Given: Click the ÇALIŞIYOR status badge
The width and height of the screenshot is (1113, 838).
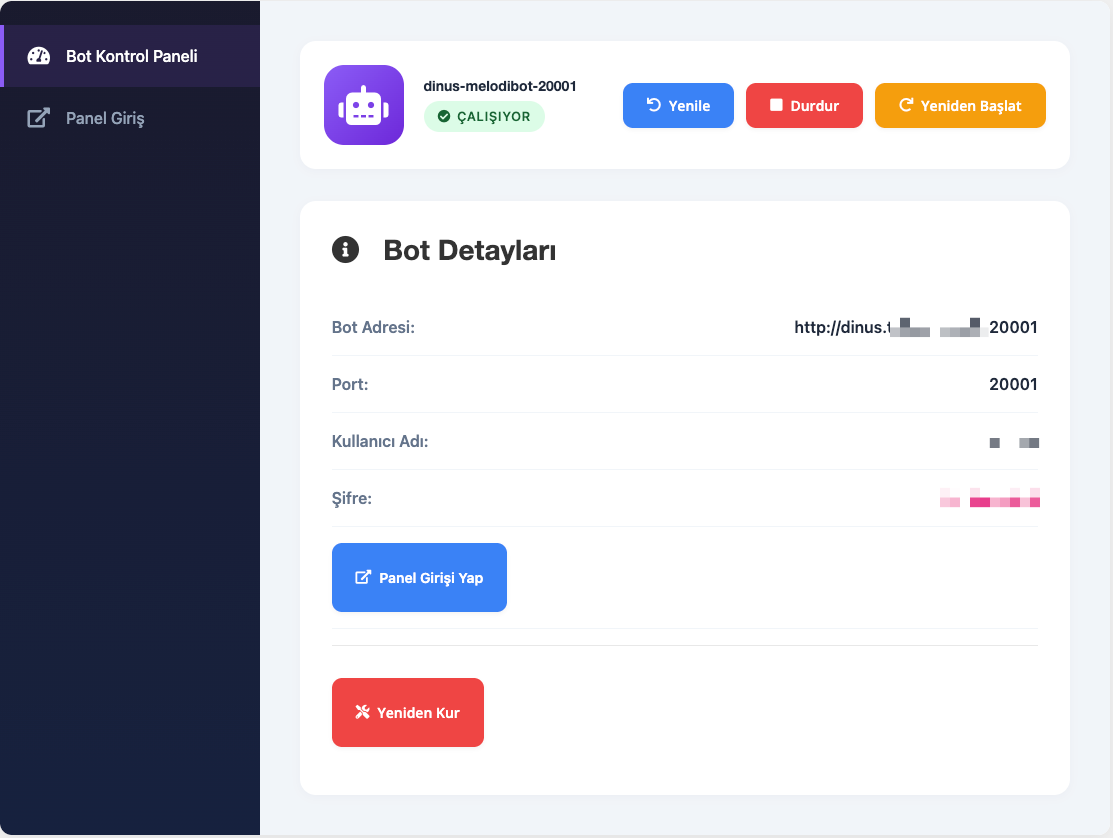Looking at the screenshot, I should click(484, 116).
